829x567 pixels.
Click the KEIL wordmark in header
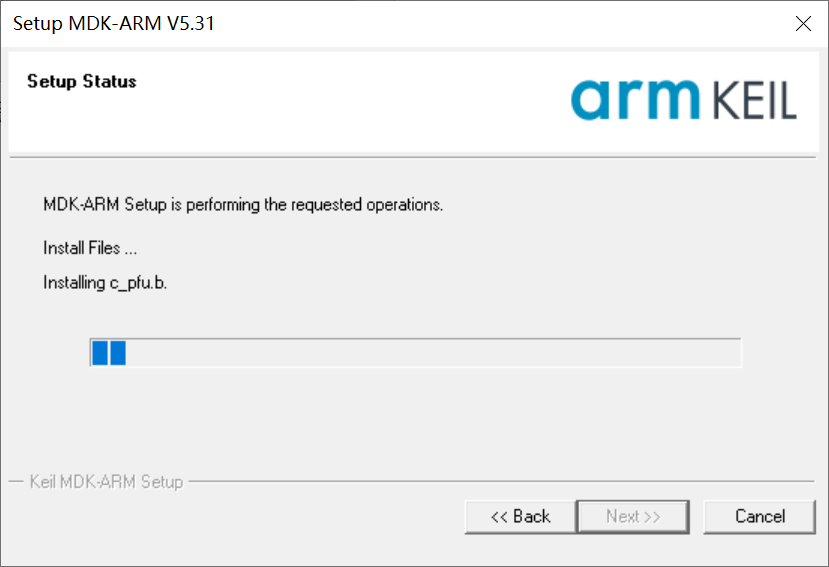[756, 101]
